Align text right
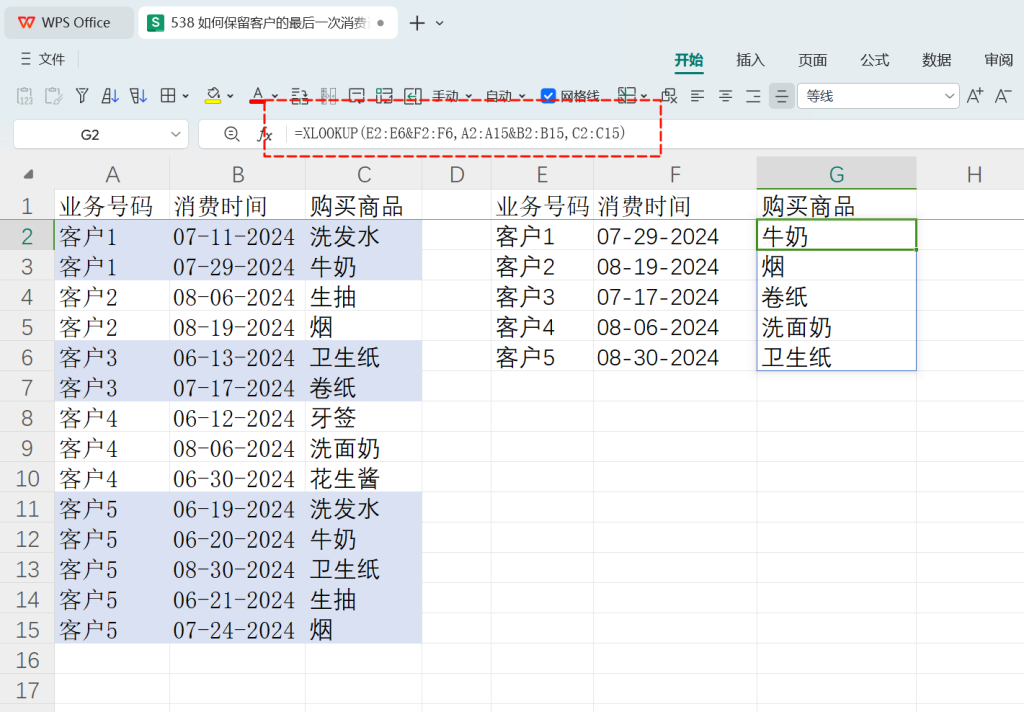This screenshot has height=712, width=1024. coord(754,96)
